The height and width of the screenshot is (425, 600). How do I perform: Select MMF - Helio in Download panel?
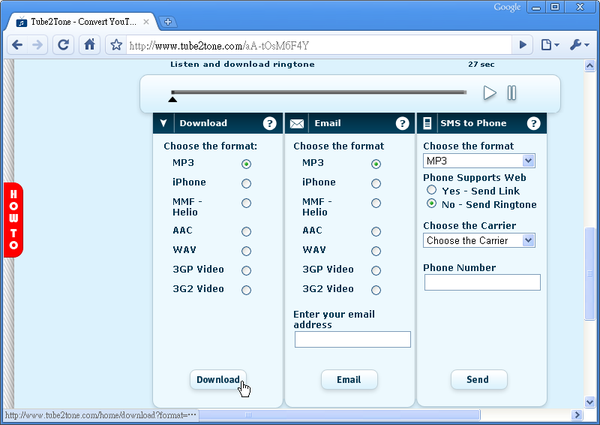(246, 203)
